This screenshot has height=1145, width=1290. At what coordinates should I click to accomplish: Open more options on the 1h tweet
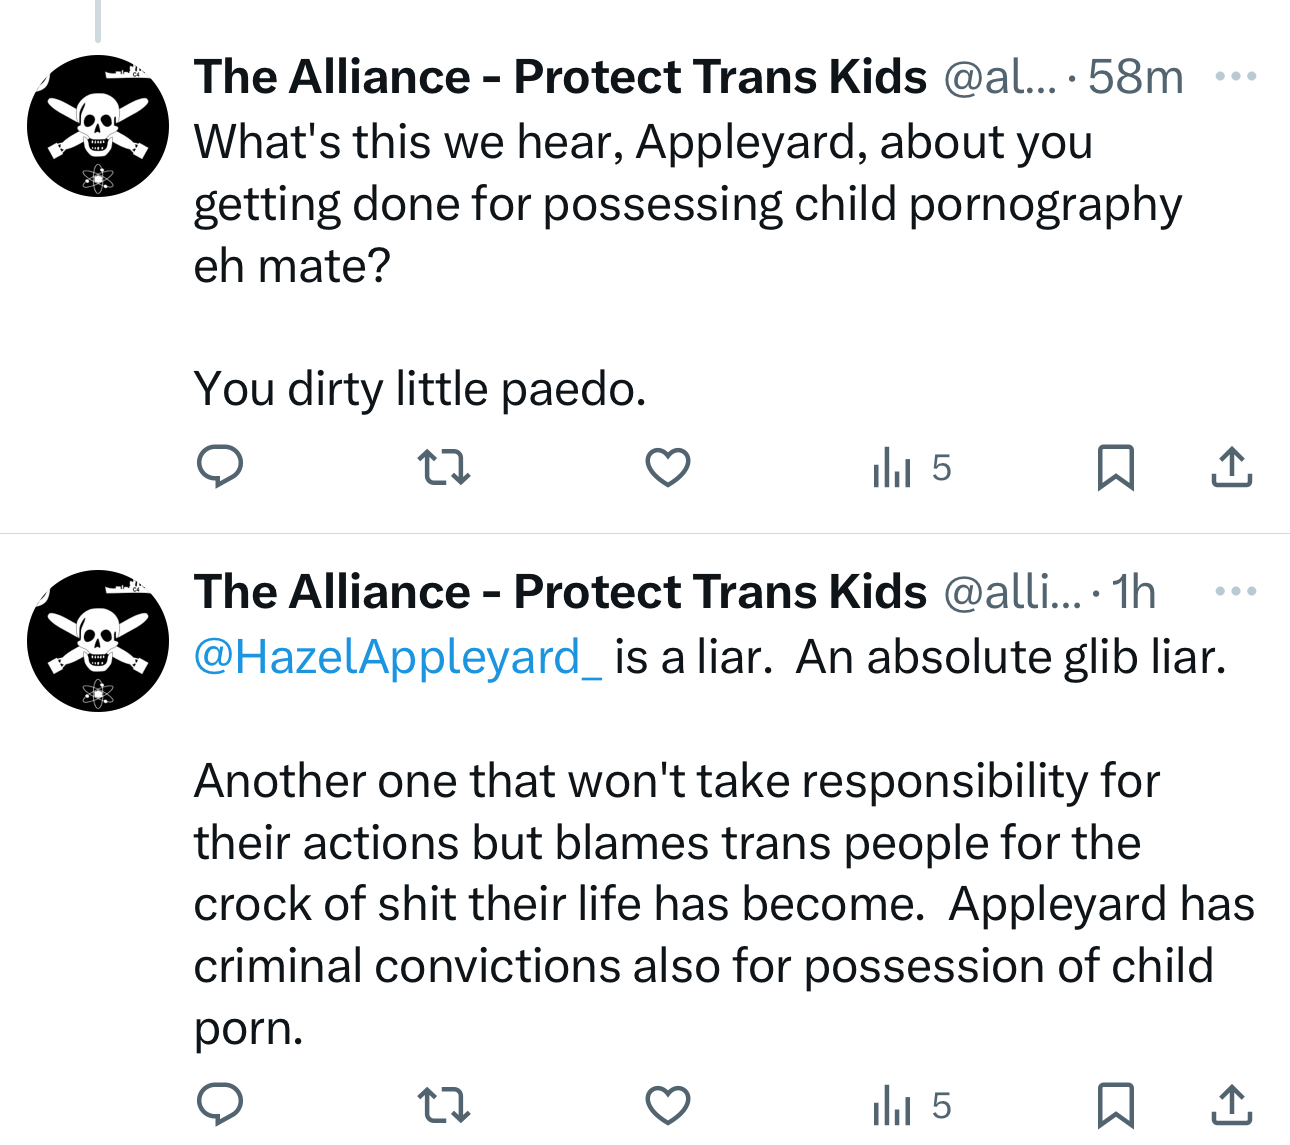[x=1236, y=591]
